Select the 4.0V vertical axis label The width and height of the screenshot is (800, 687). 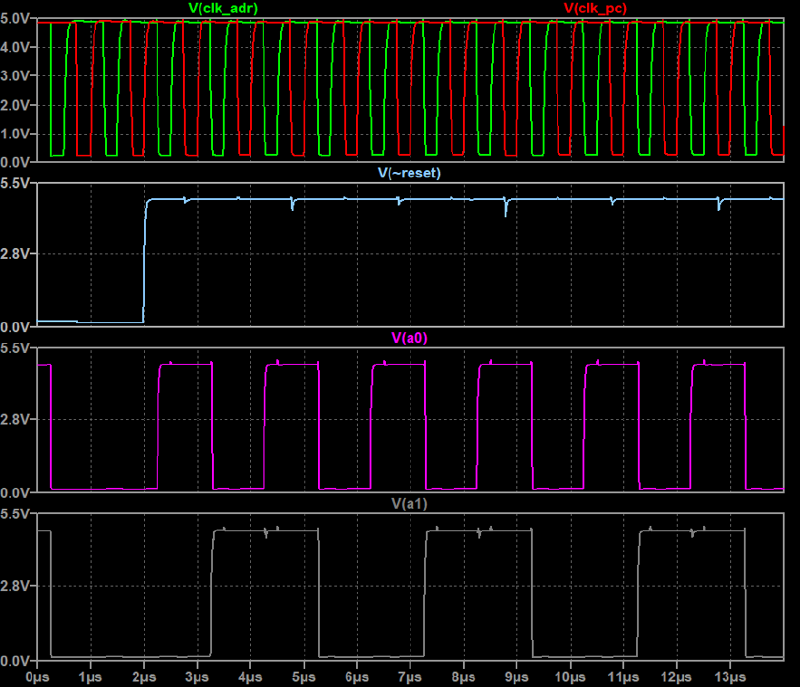click(17, 47)
